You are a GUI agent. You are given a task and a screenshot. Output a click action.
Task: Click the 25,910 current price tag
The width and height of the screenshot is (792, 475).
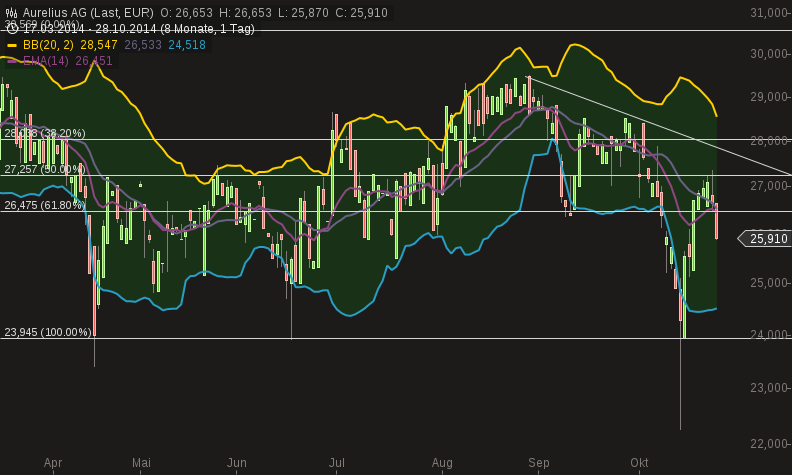coord(768,239)
